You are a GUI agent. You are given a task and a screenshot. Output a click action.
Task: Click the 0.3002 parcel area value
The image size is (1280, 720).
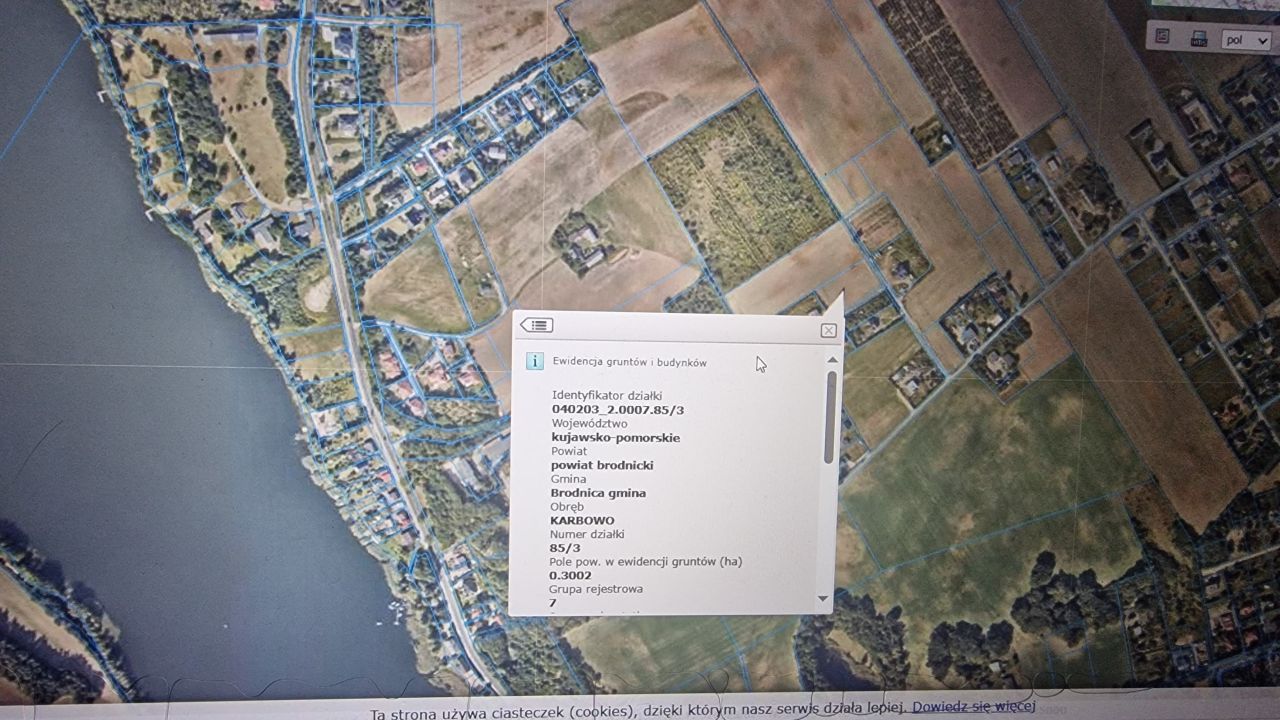[570, 576]
